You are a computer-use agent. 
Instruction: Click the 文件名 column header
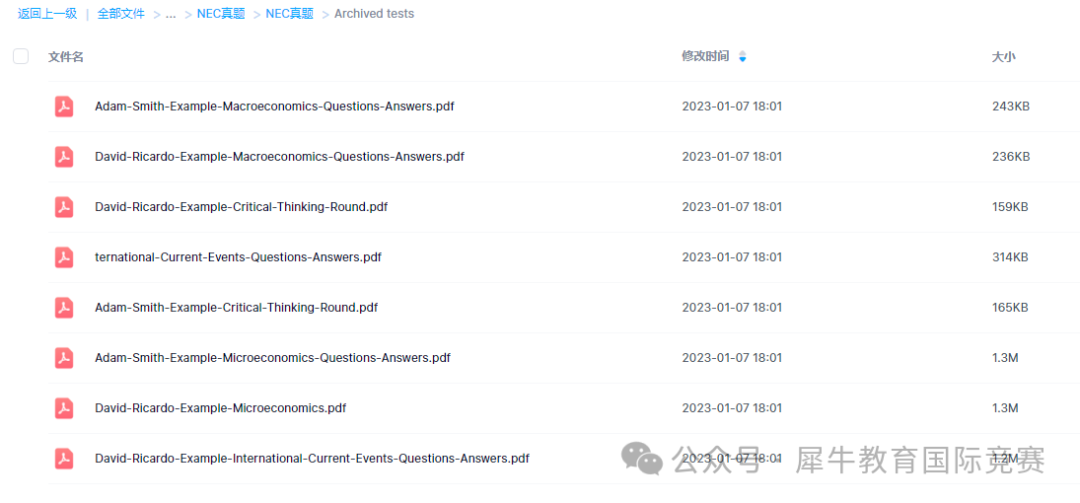(x=66, y=57)
